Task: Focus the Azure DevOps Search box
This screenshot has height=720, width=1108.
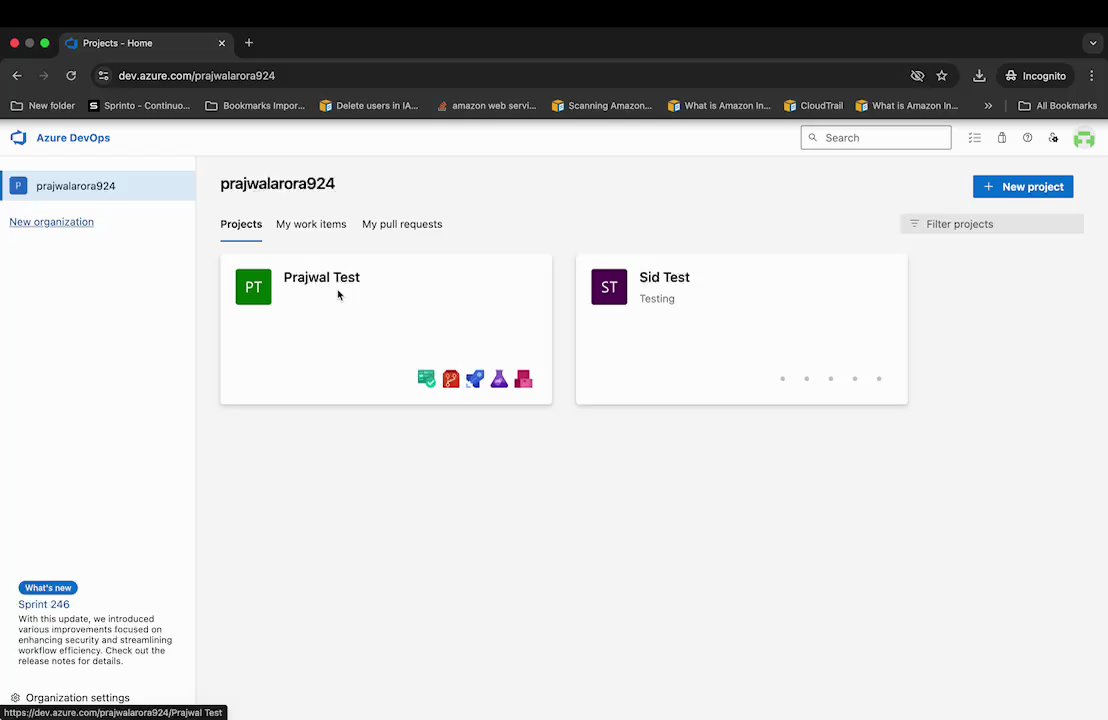Action: [x=876, y=138]
